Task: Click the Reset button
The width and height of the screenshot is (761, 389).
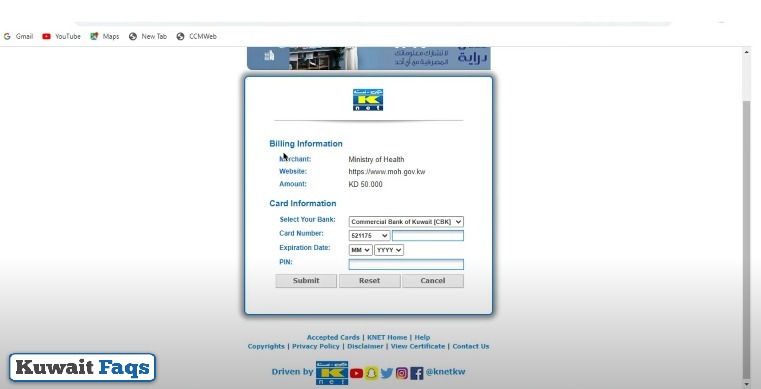Action: 369,281
